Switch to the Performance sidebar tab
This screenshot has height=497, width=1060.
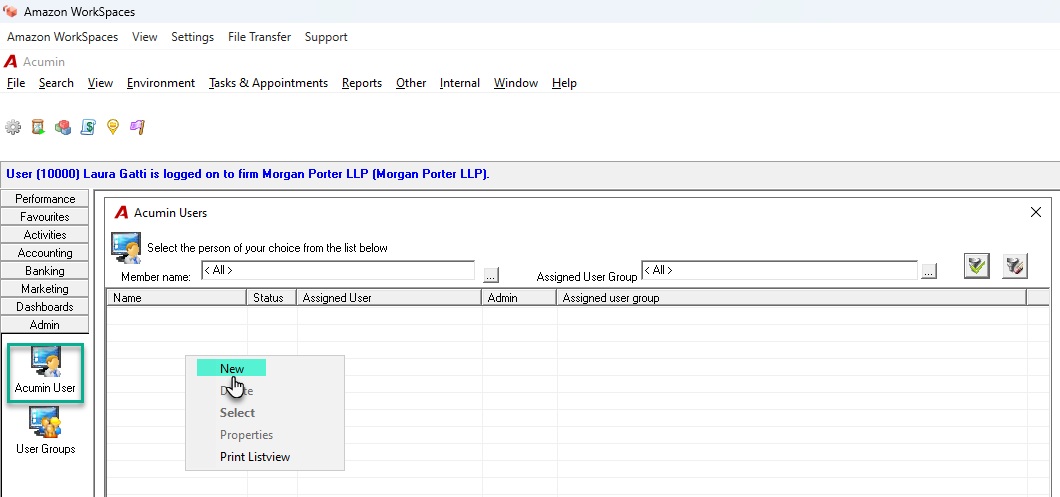pos(45,199)
